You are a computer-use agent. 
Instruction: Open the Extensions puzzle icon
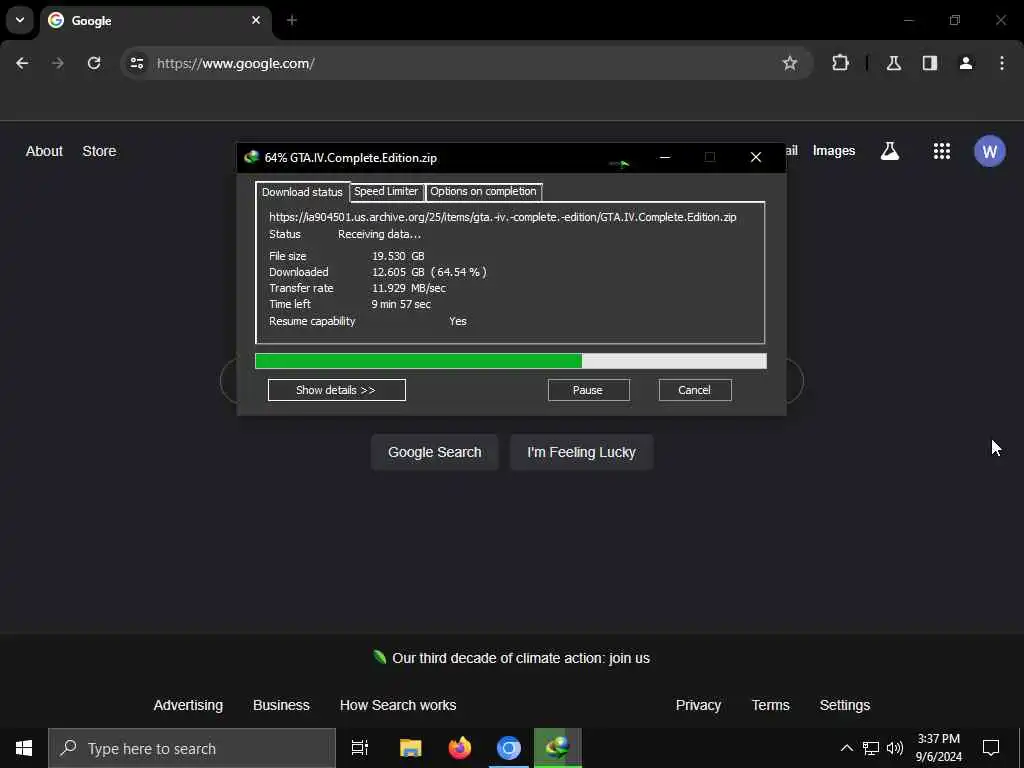840,63
